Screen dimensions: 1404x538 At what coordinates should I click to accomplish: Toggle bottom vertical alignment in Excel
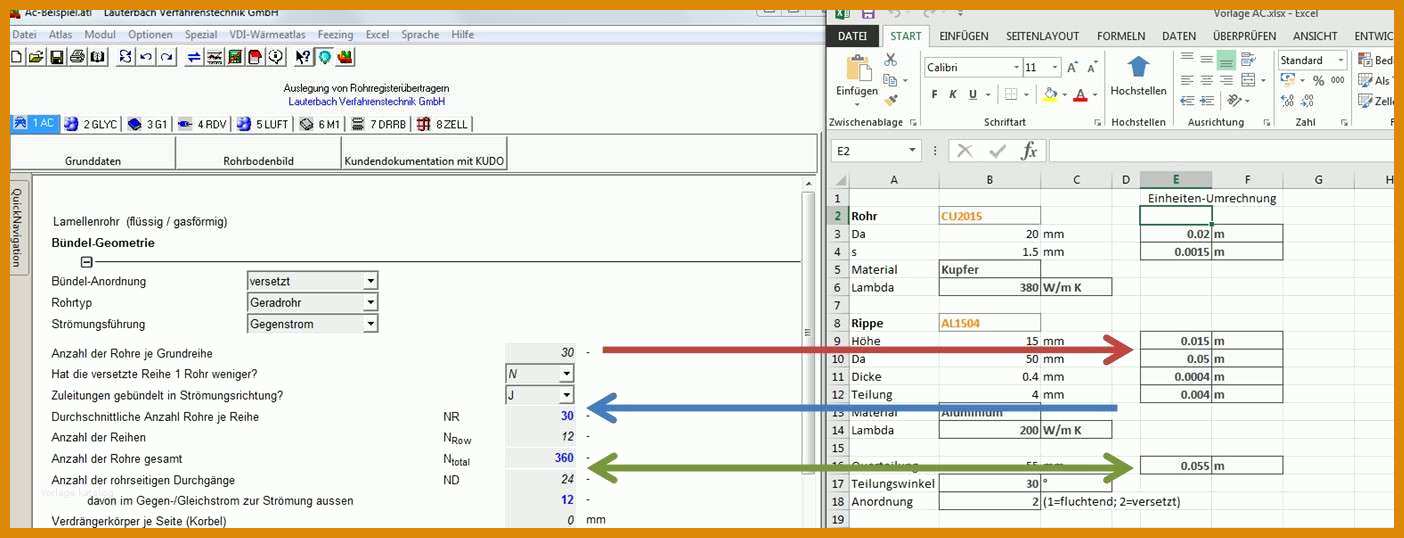tap(1226, 59)
